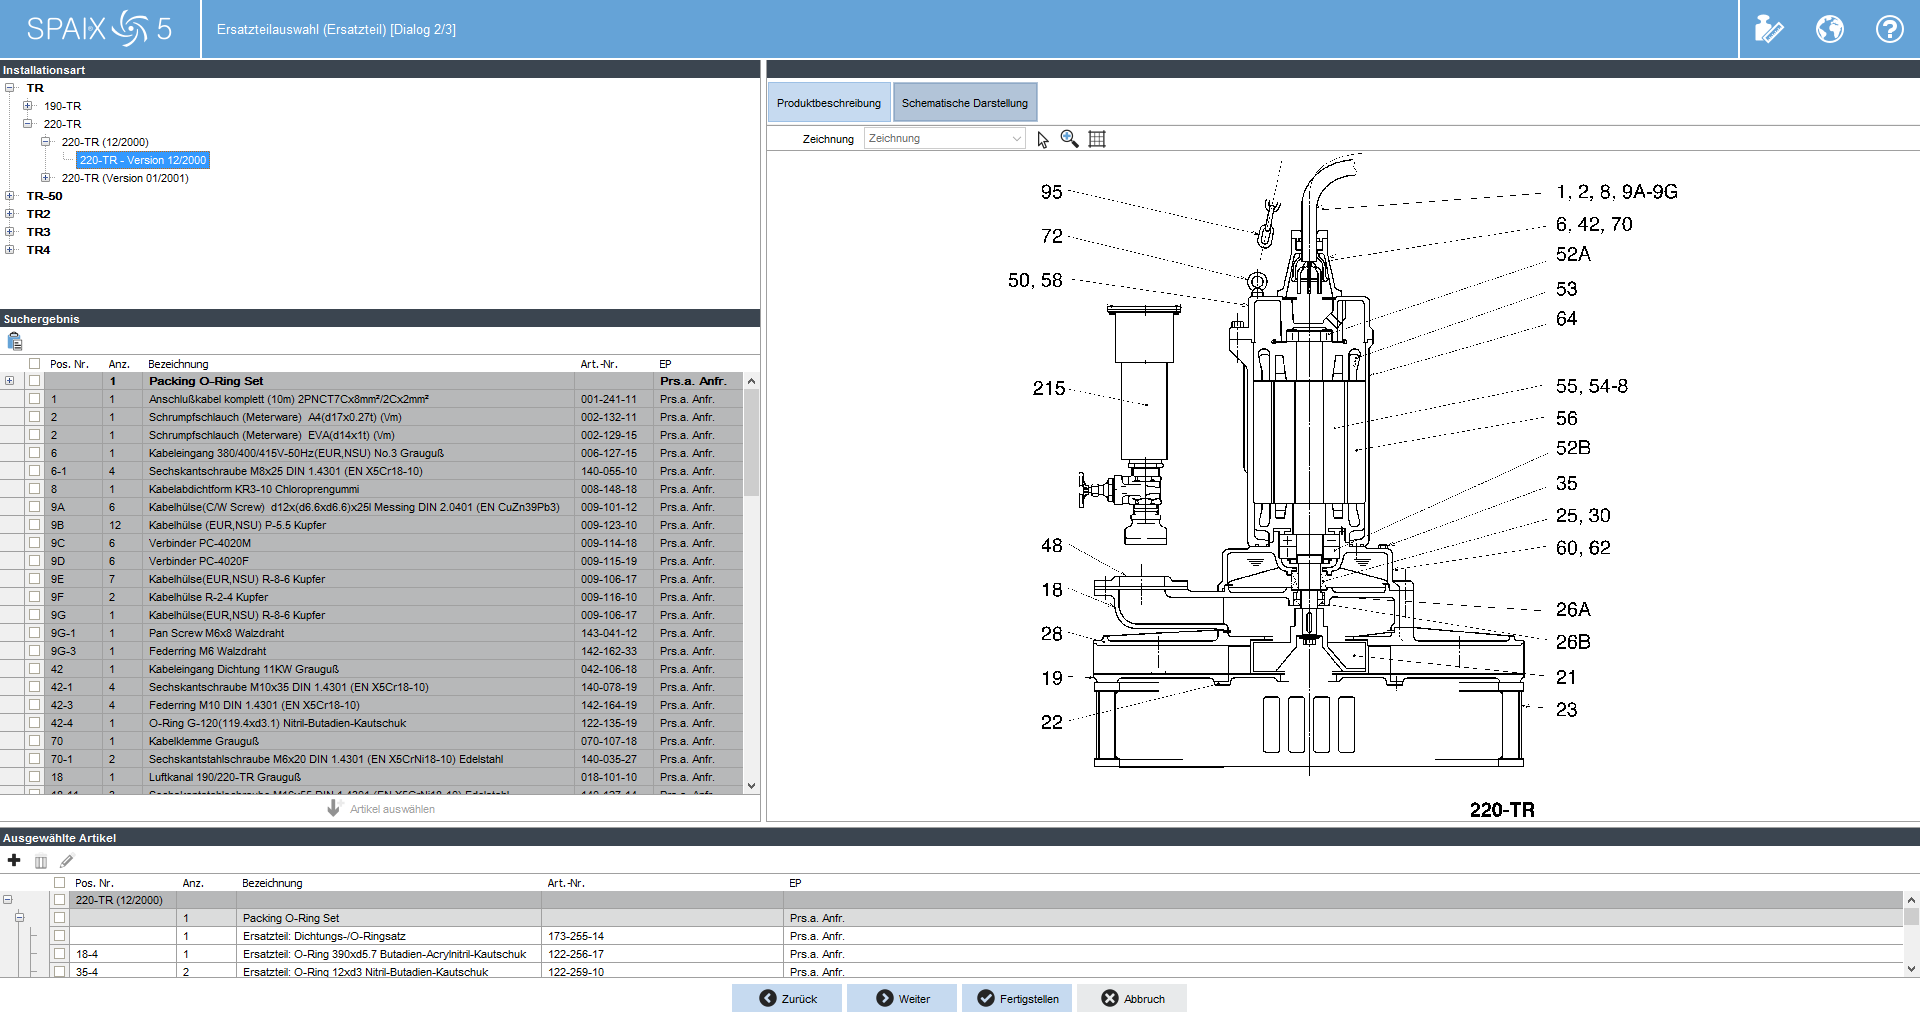Screen dimensions: 1920x1017
Task: Collapse the TR tree node
Action: 10,88
